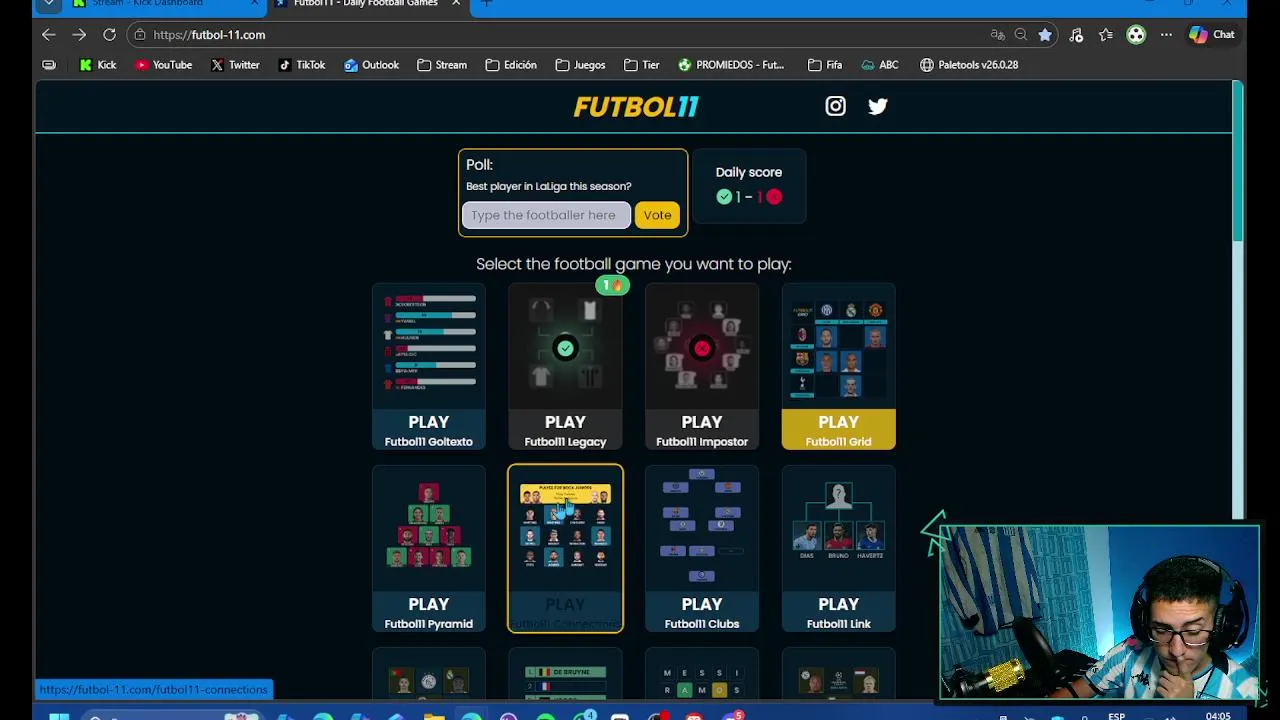Expand the Edición bookmarks folder
The width and height of the screenshot is (1280, 720).
coord(511,65)
